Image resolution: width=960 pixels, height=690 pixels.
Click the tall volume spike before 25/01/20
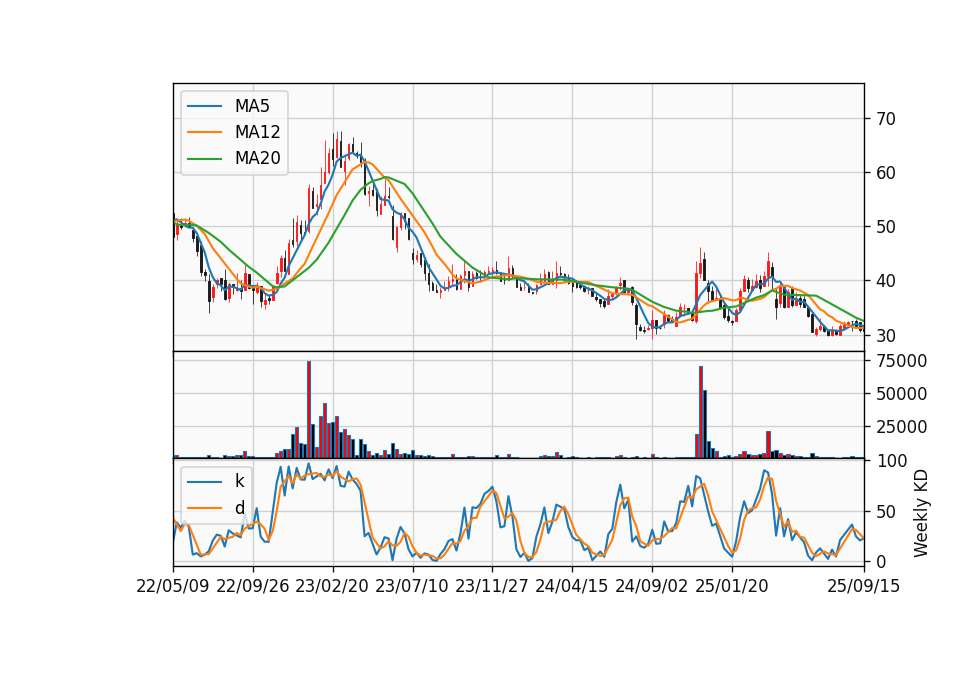(701, 412)
